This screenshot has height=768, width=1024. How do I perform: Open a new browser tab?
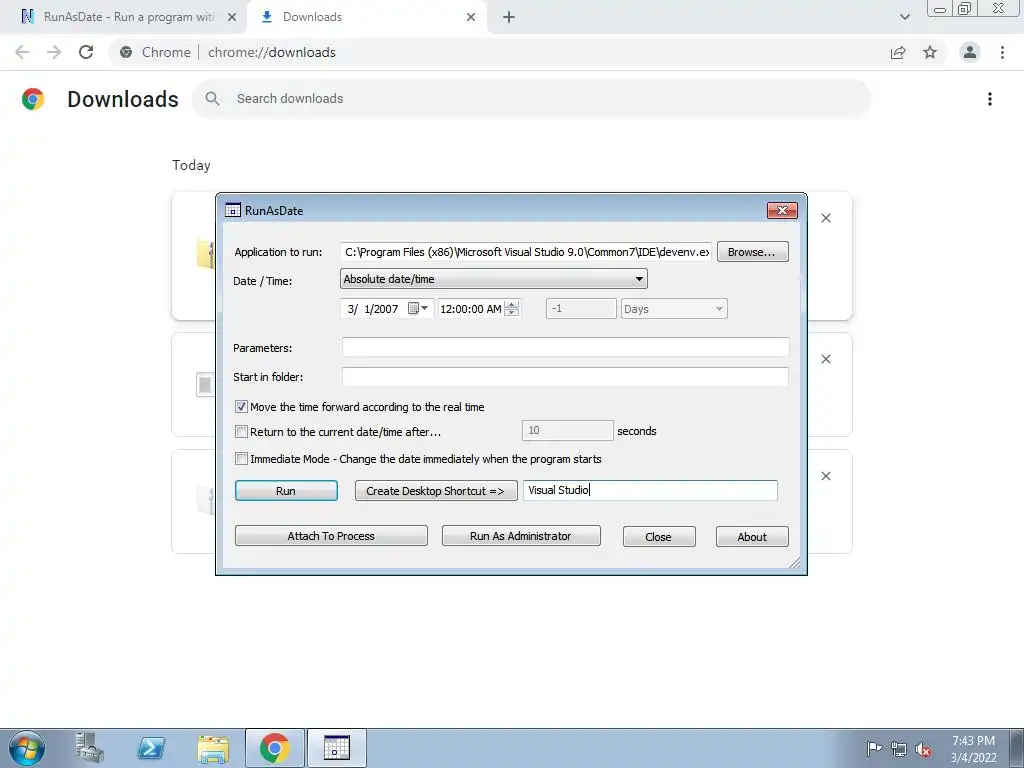[x=509, y=17]
